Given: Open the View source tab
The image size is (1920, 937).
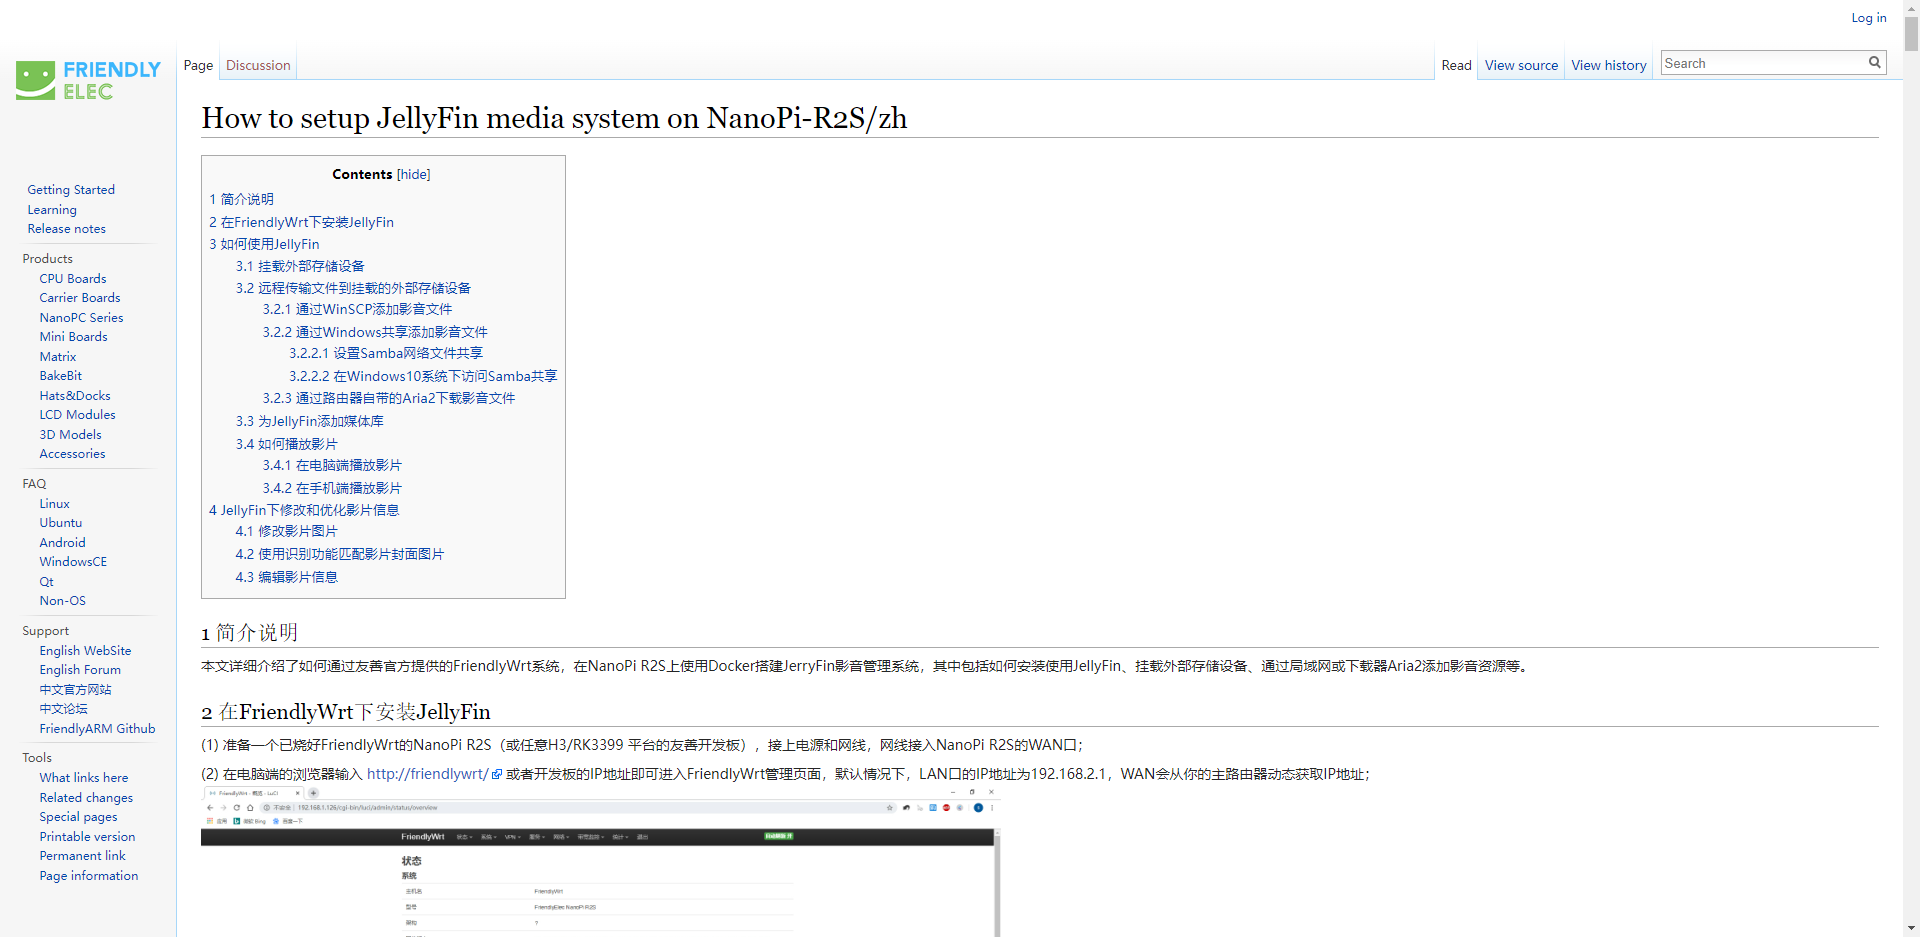Looking at the screenshot, I should pyautogui.click(x=1521, y=65).
